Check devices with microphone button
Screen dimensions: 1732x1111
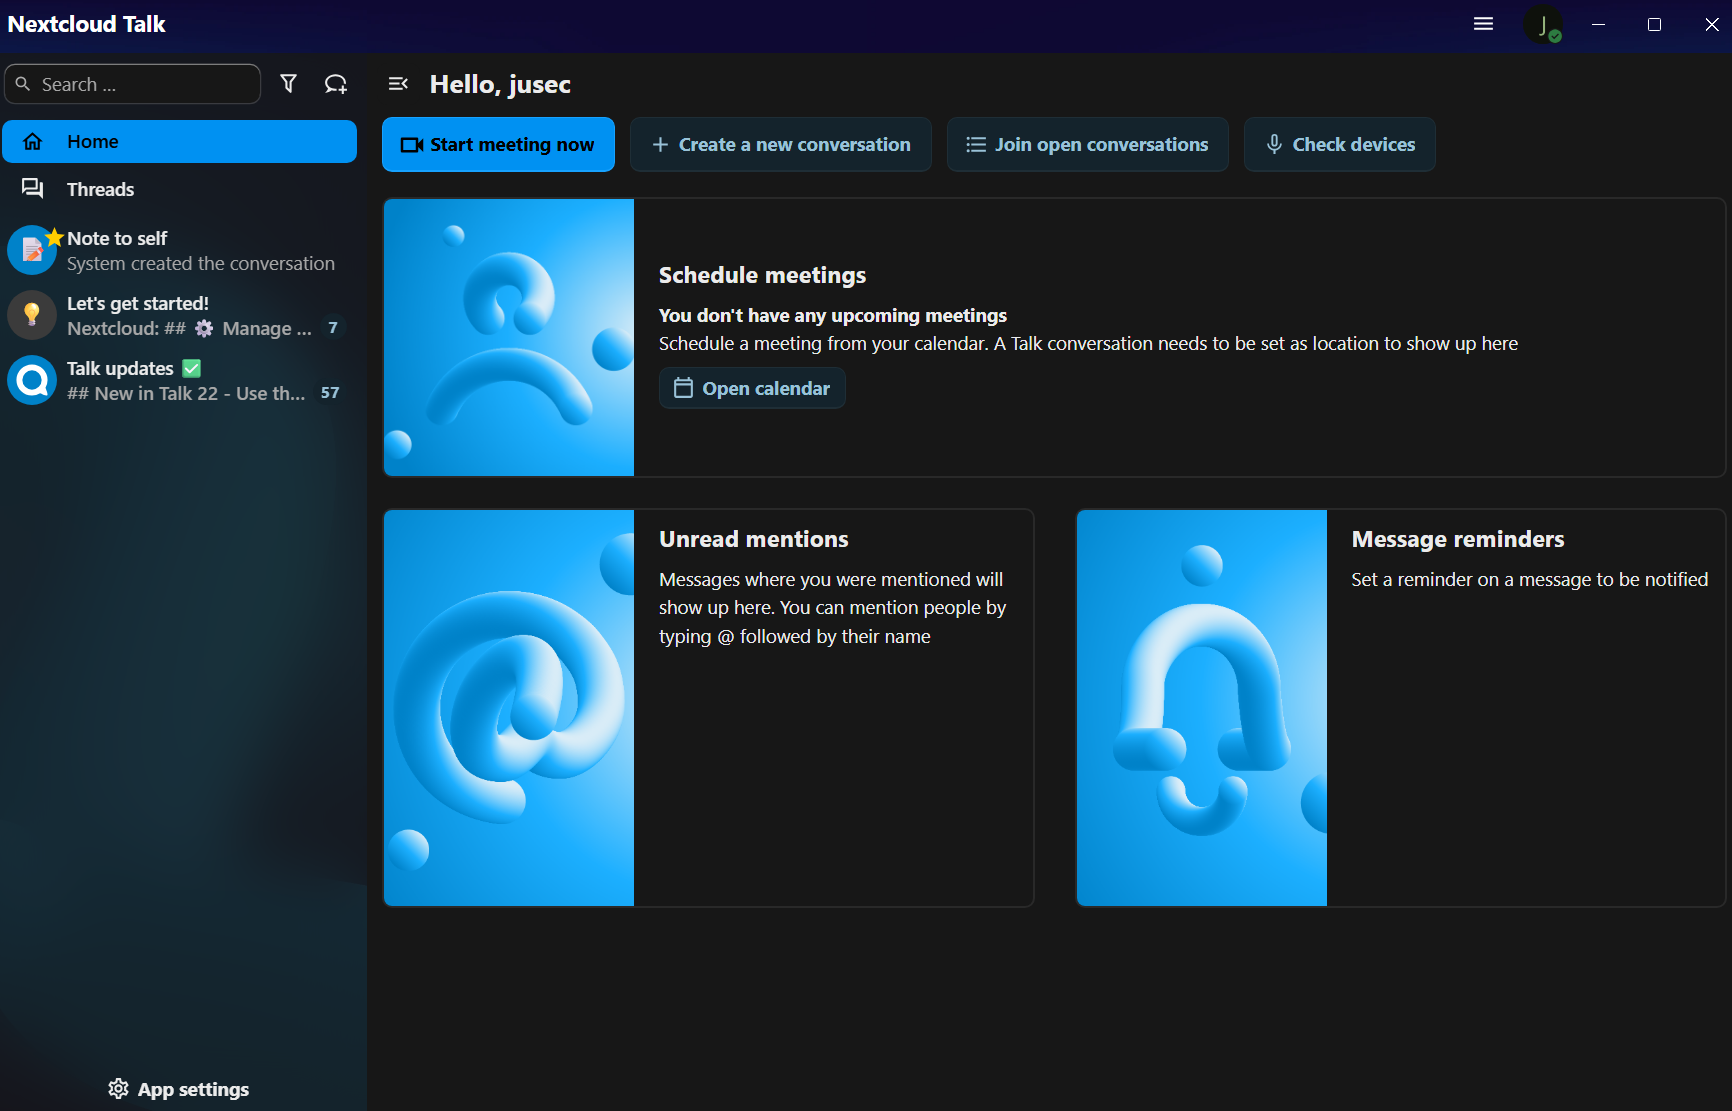point(1339,145)
